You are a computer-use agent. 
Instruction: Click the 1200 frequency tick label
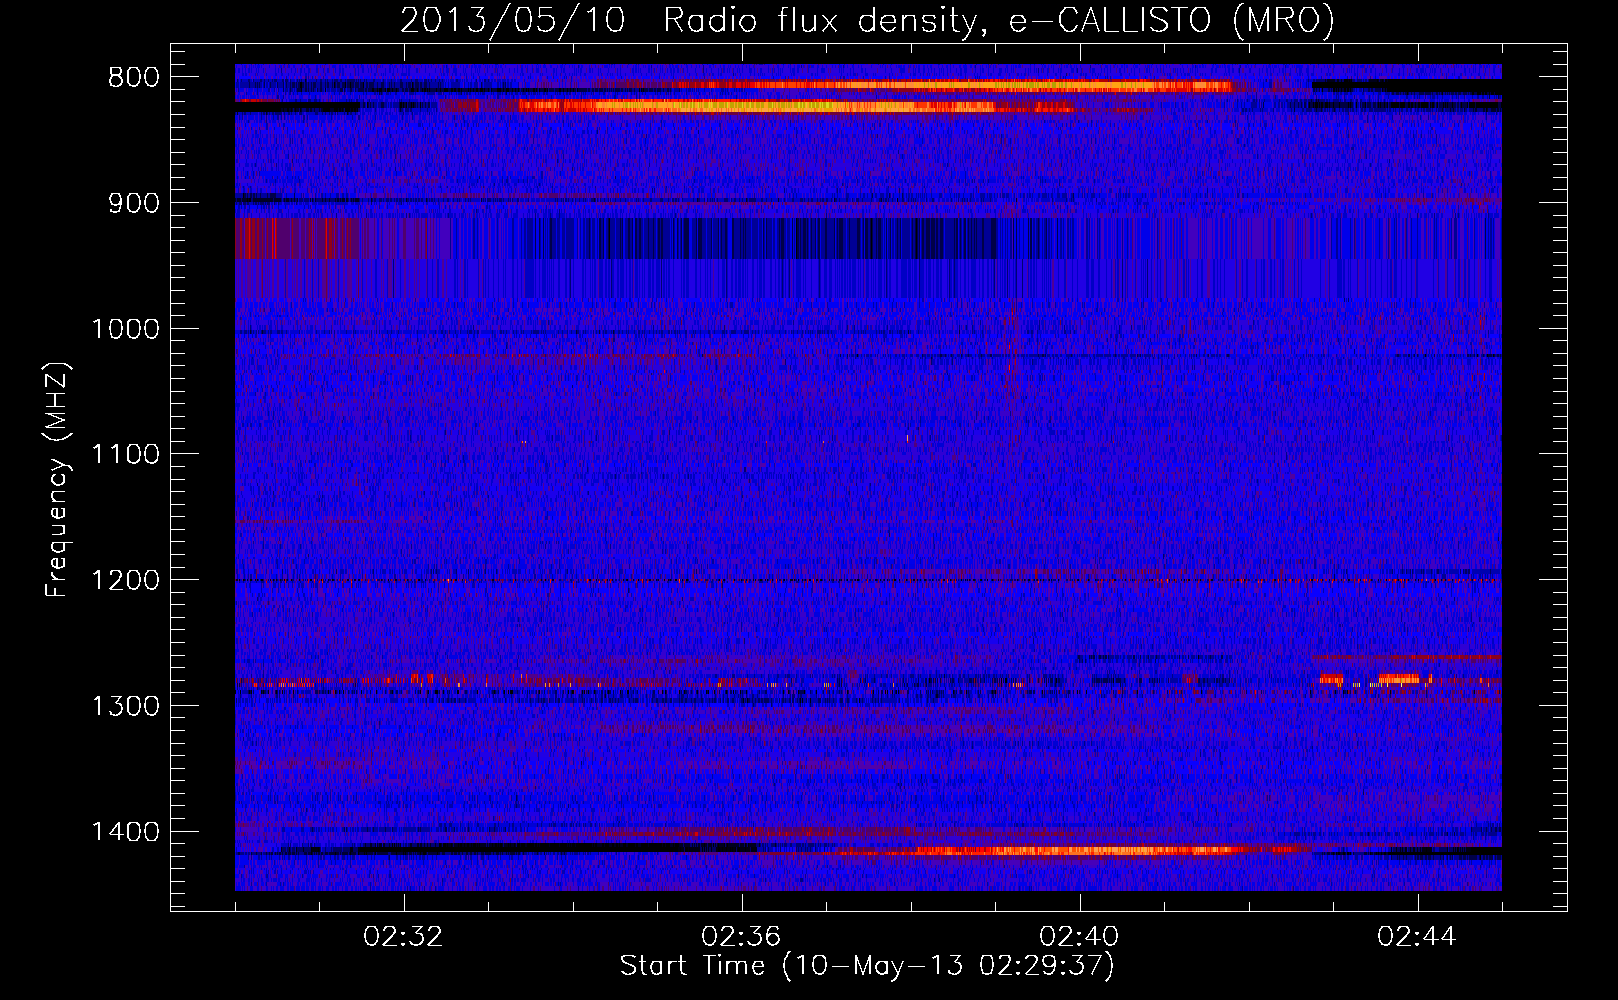[125, 581]
